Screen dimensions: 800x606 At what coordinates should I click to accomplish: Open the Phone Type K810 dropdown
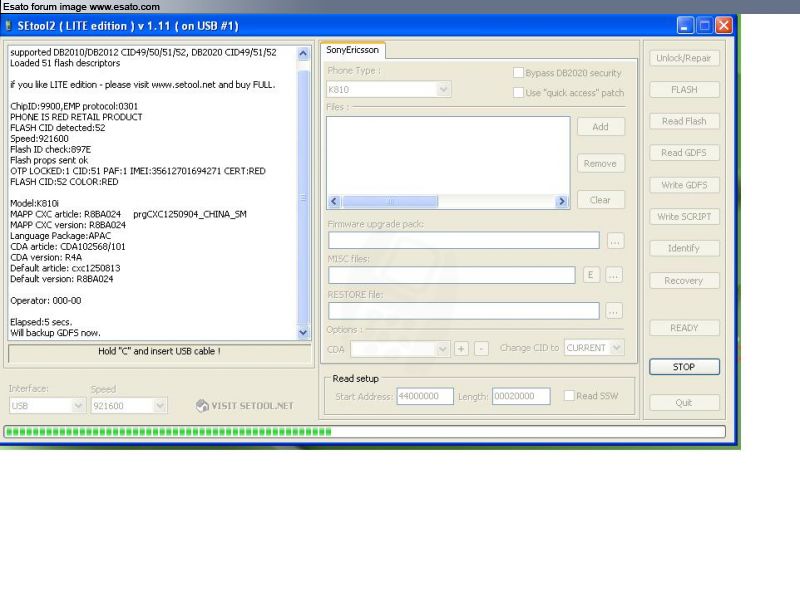(443, 89)
